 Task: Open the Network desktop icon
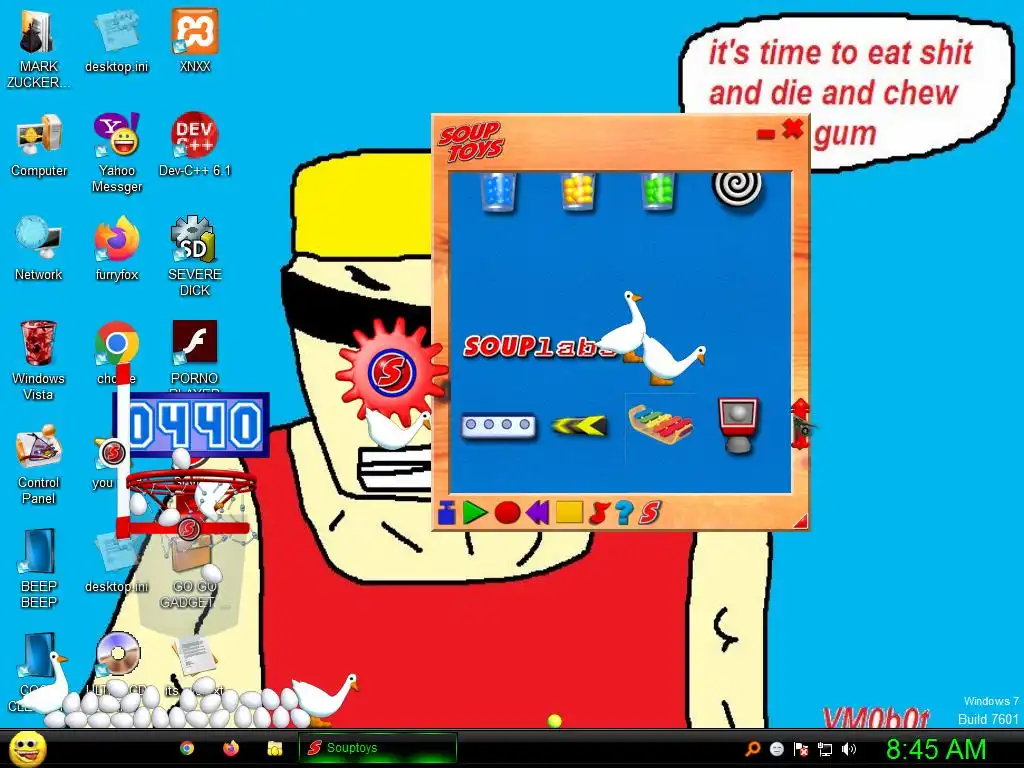[39, 249]
